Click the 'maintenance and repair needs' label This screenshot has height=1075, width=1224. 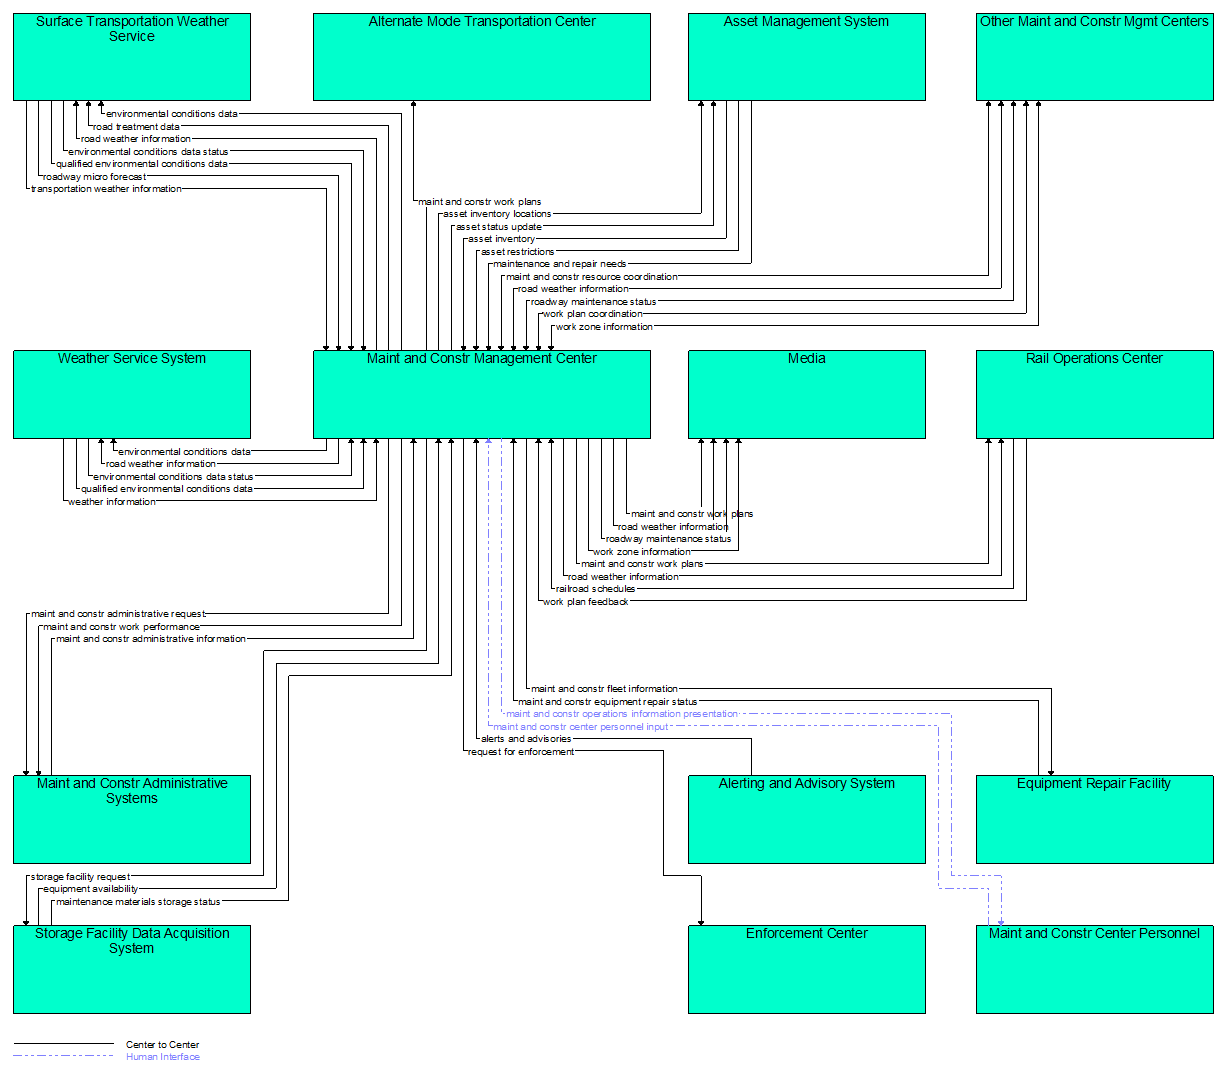560,264
